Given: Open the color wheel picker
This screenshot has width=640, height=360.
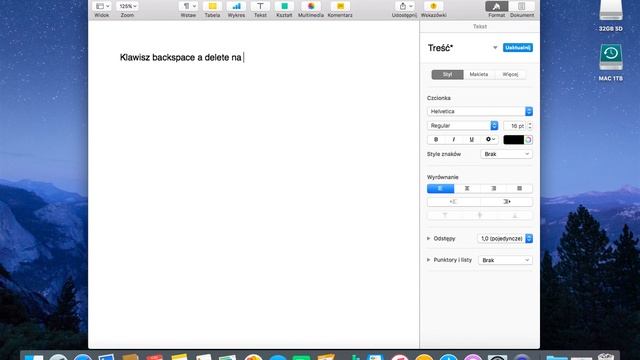Looking at the screenshot, I should tap(528, 140).
